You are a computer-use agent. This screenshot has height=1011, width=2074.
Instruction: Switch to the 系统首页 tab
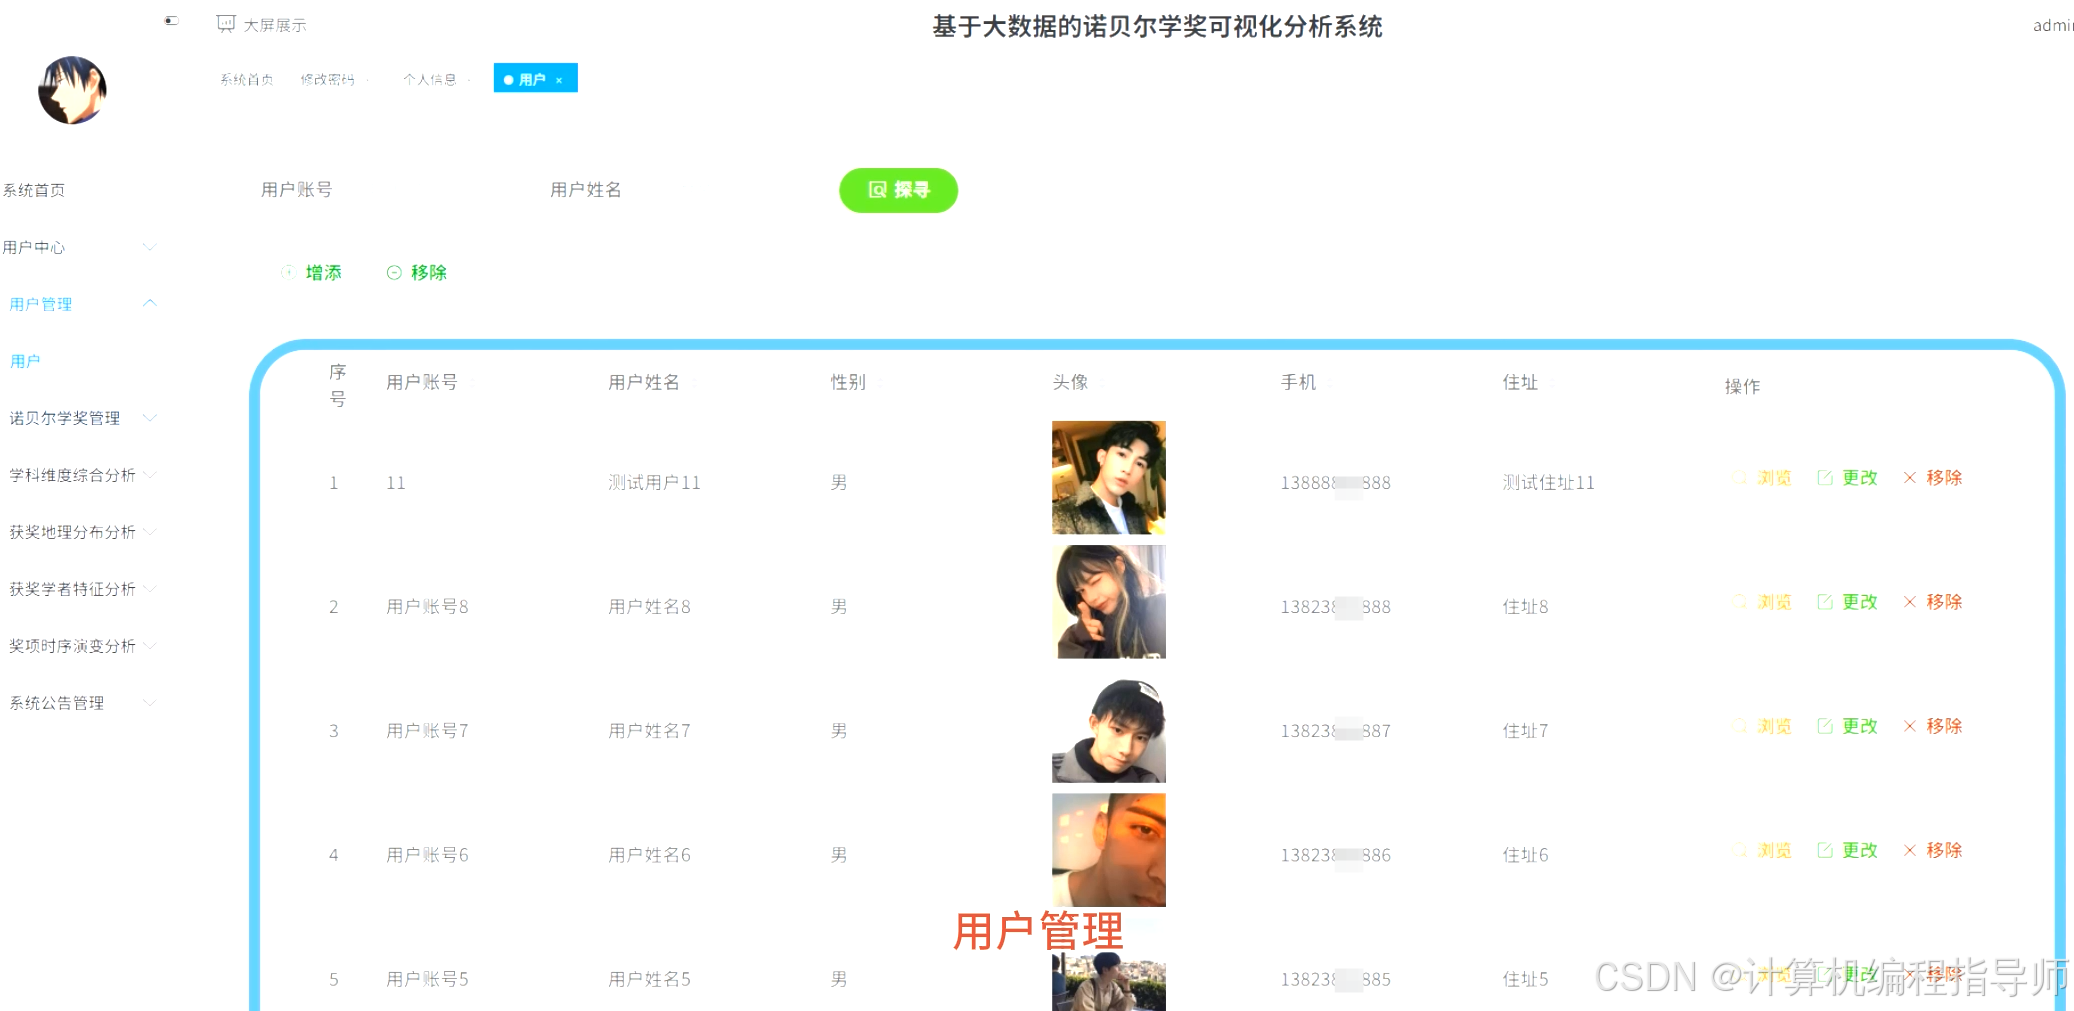tap(247, 79)
